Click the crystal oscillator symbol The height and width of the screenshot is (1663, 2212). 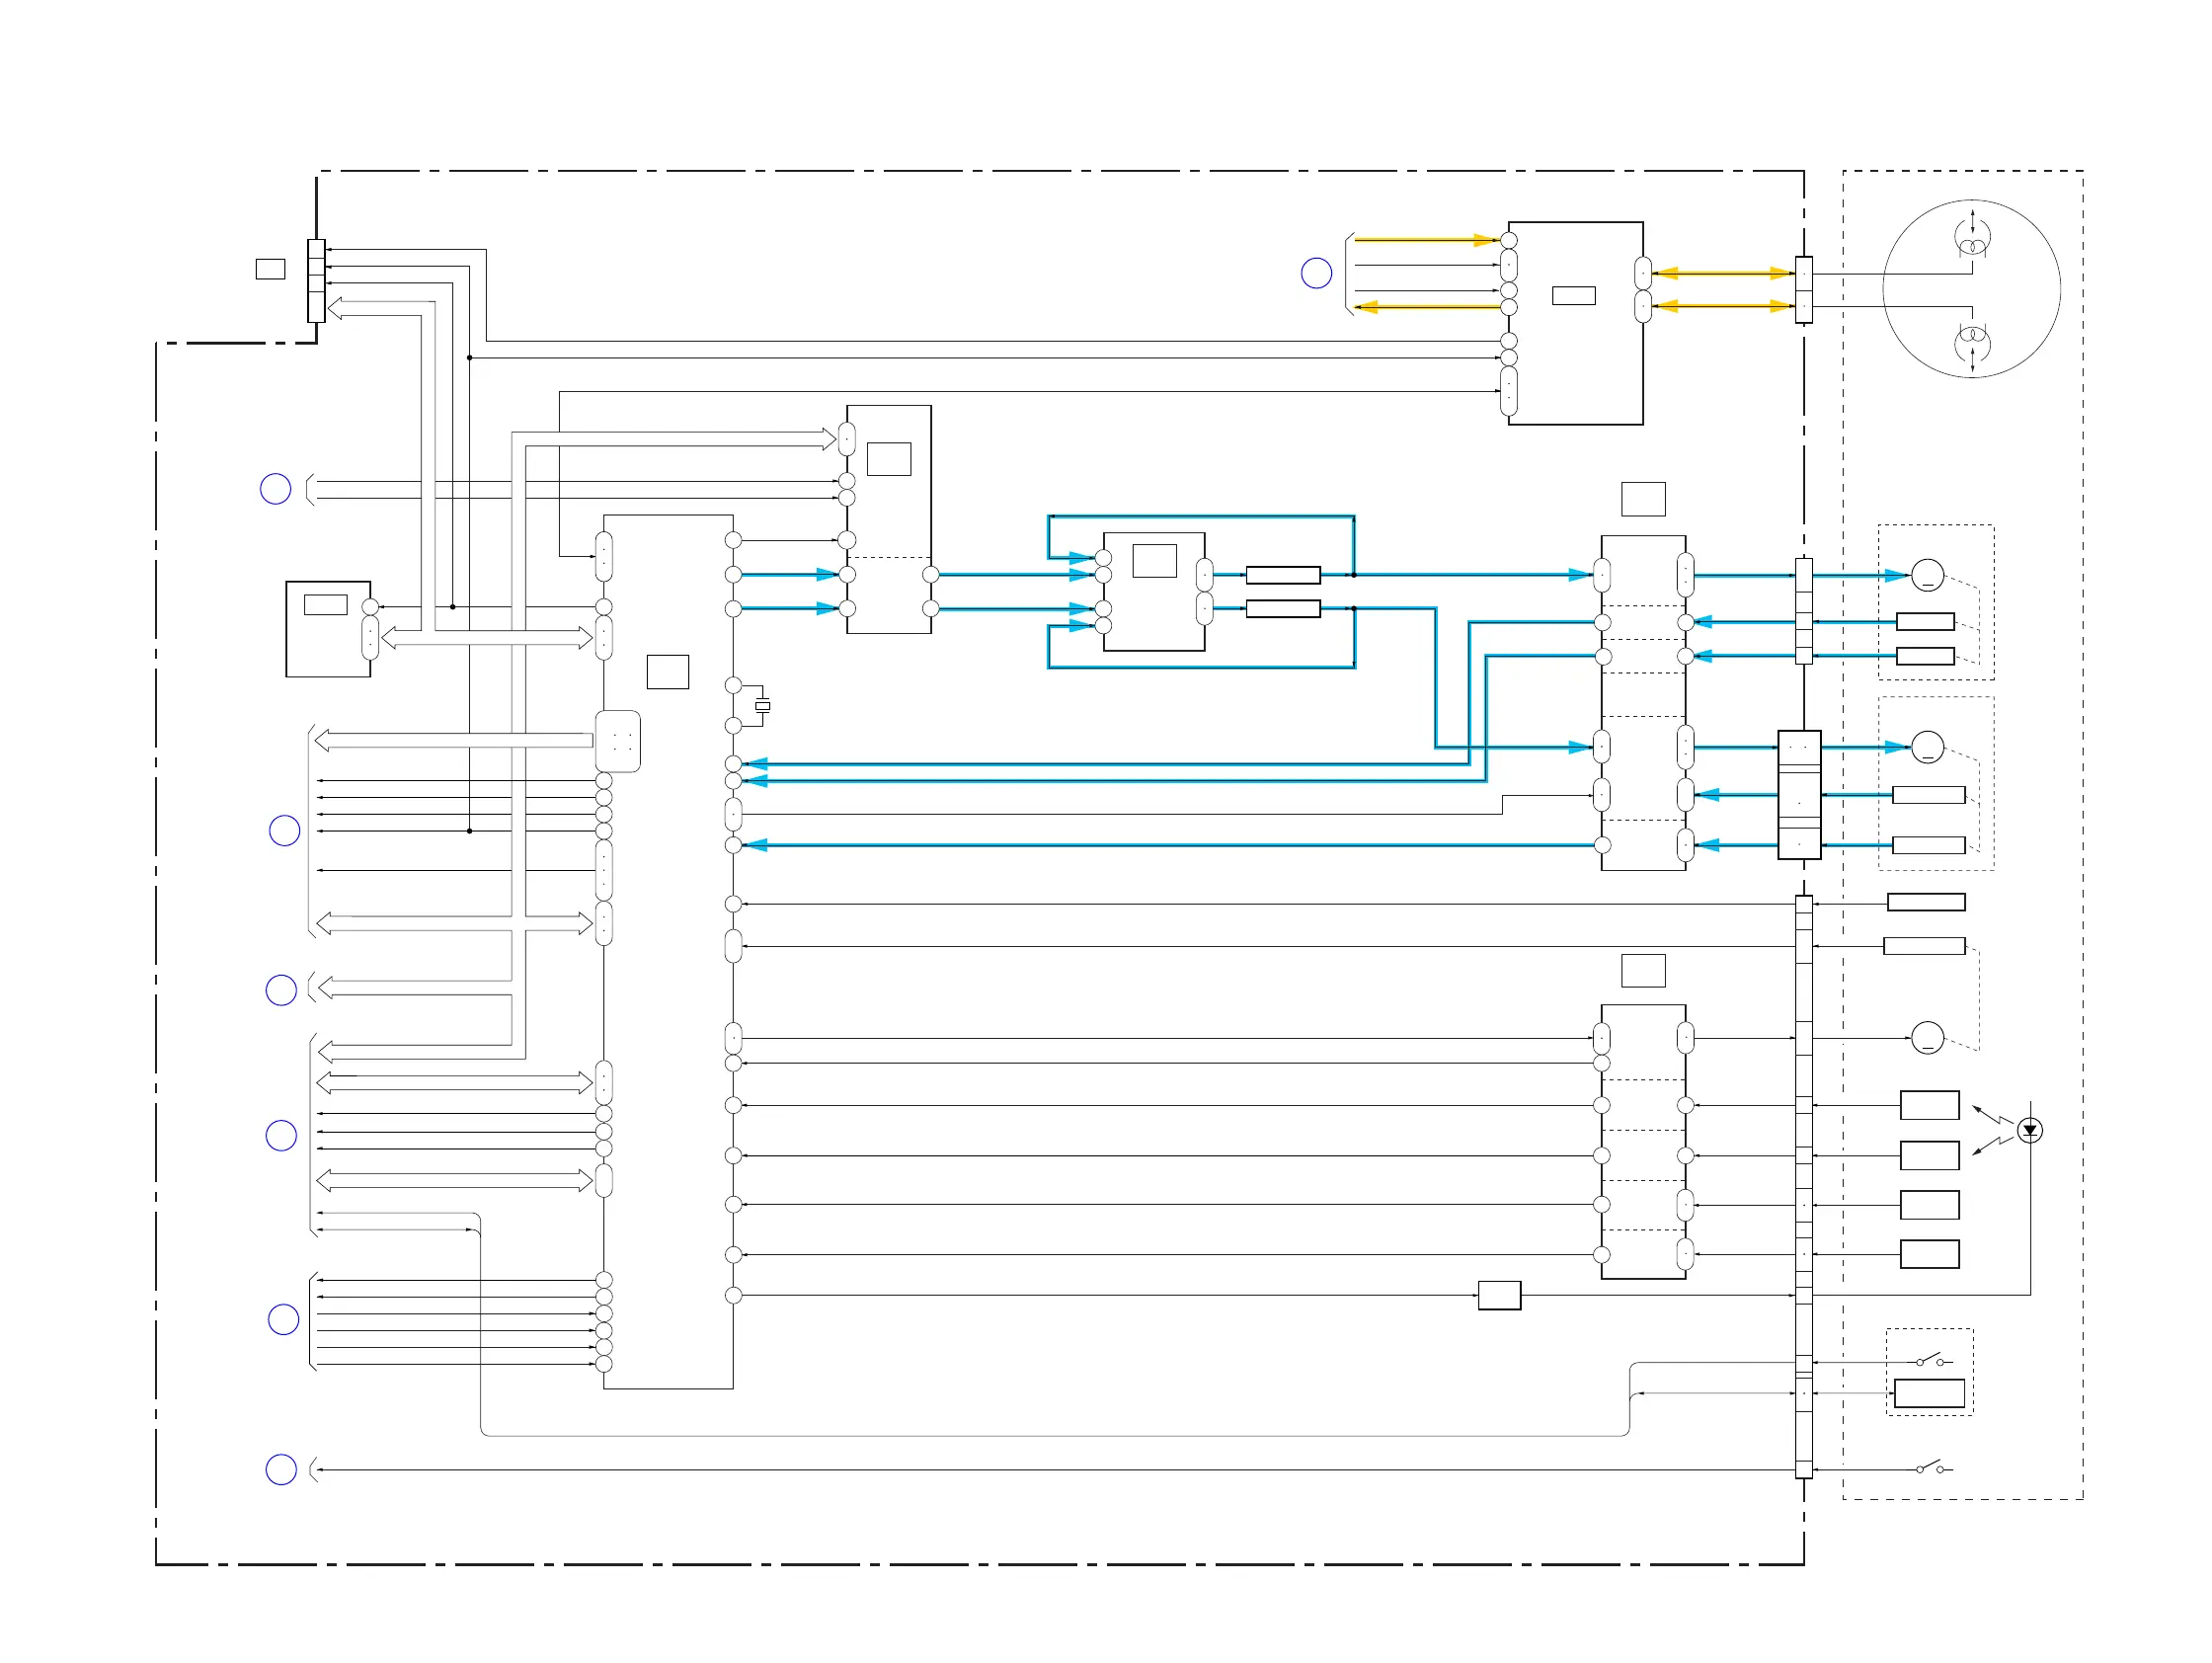(x=762, y=706)
